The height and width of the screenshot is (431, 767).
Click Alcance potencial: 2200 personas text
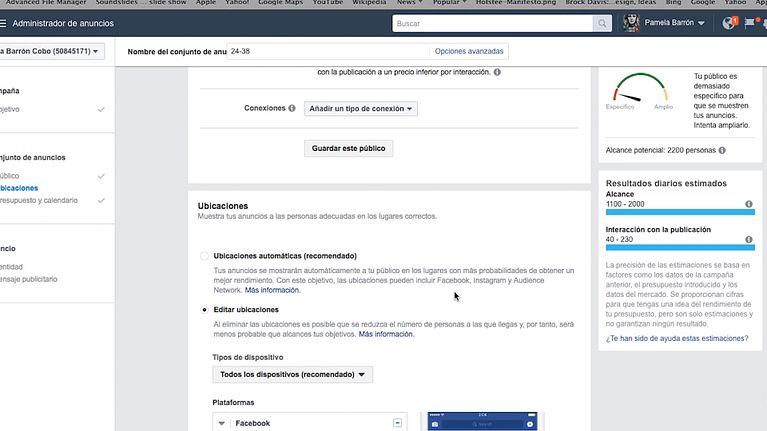click(x=661, y=150)
